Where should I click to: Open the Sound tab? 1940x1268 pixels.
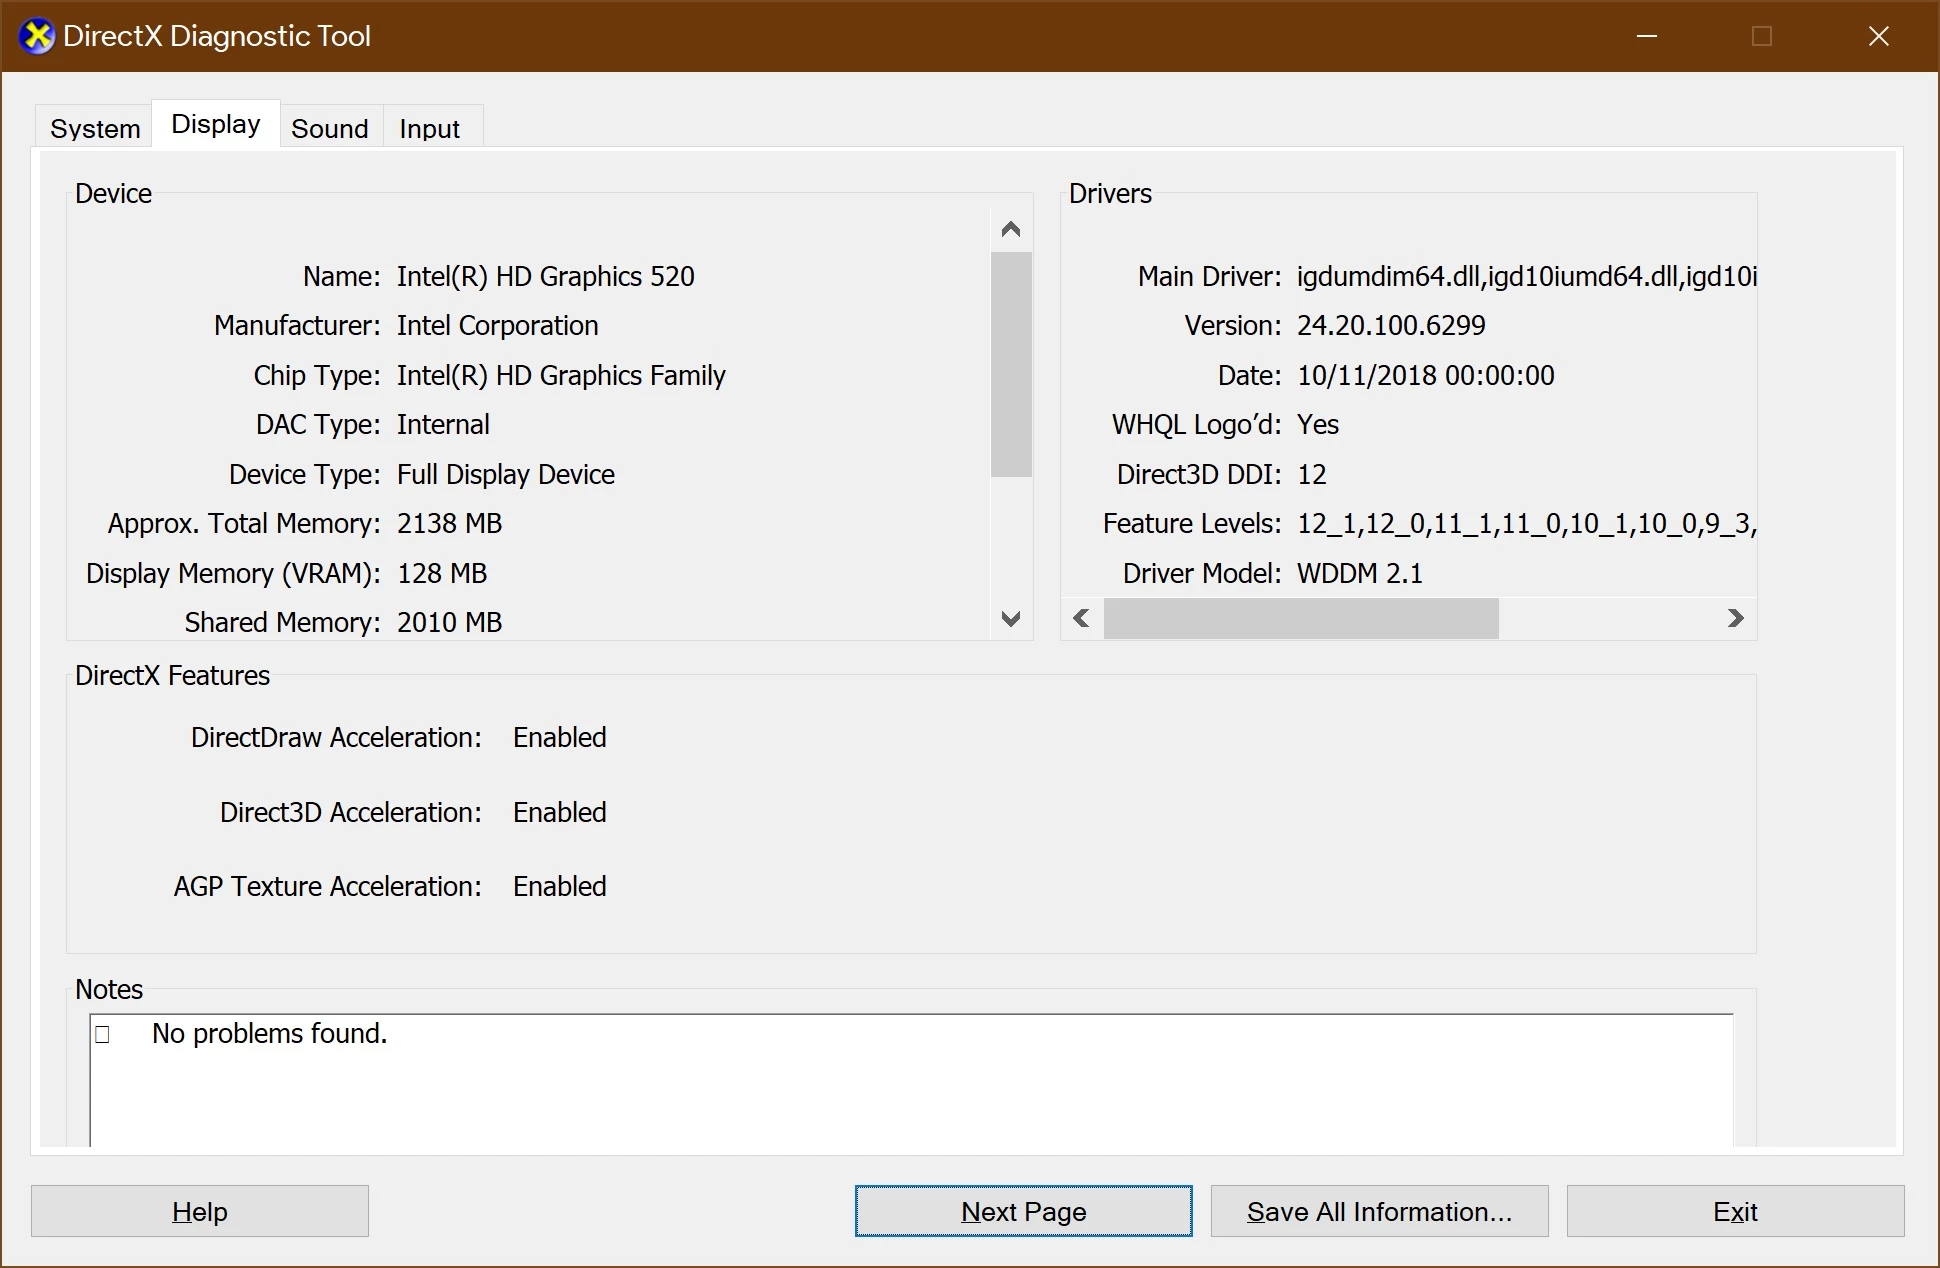(330, 129)
